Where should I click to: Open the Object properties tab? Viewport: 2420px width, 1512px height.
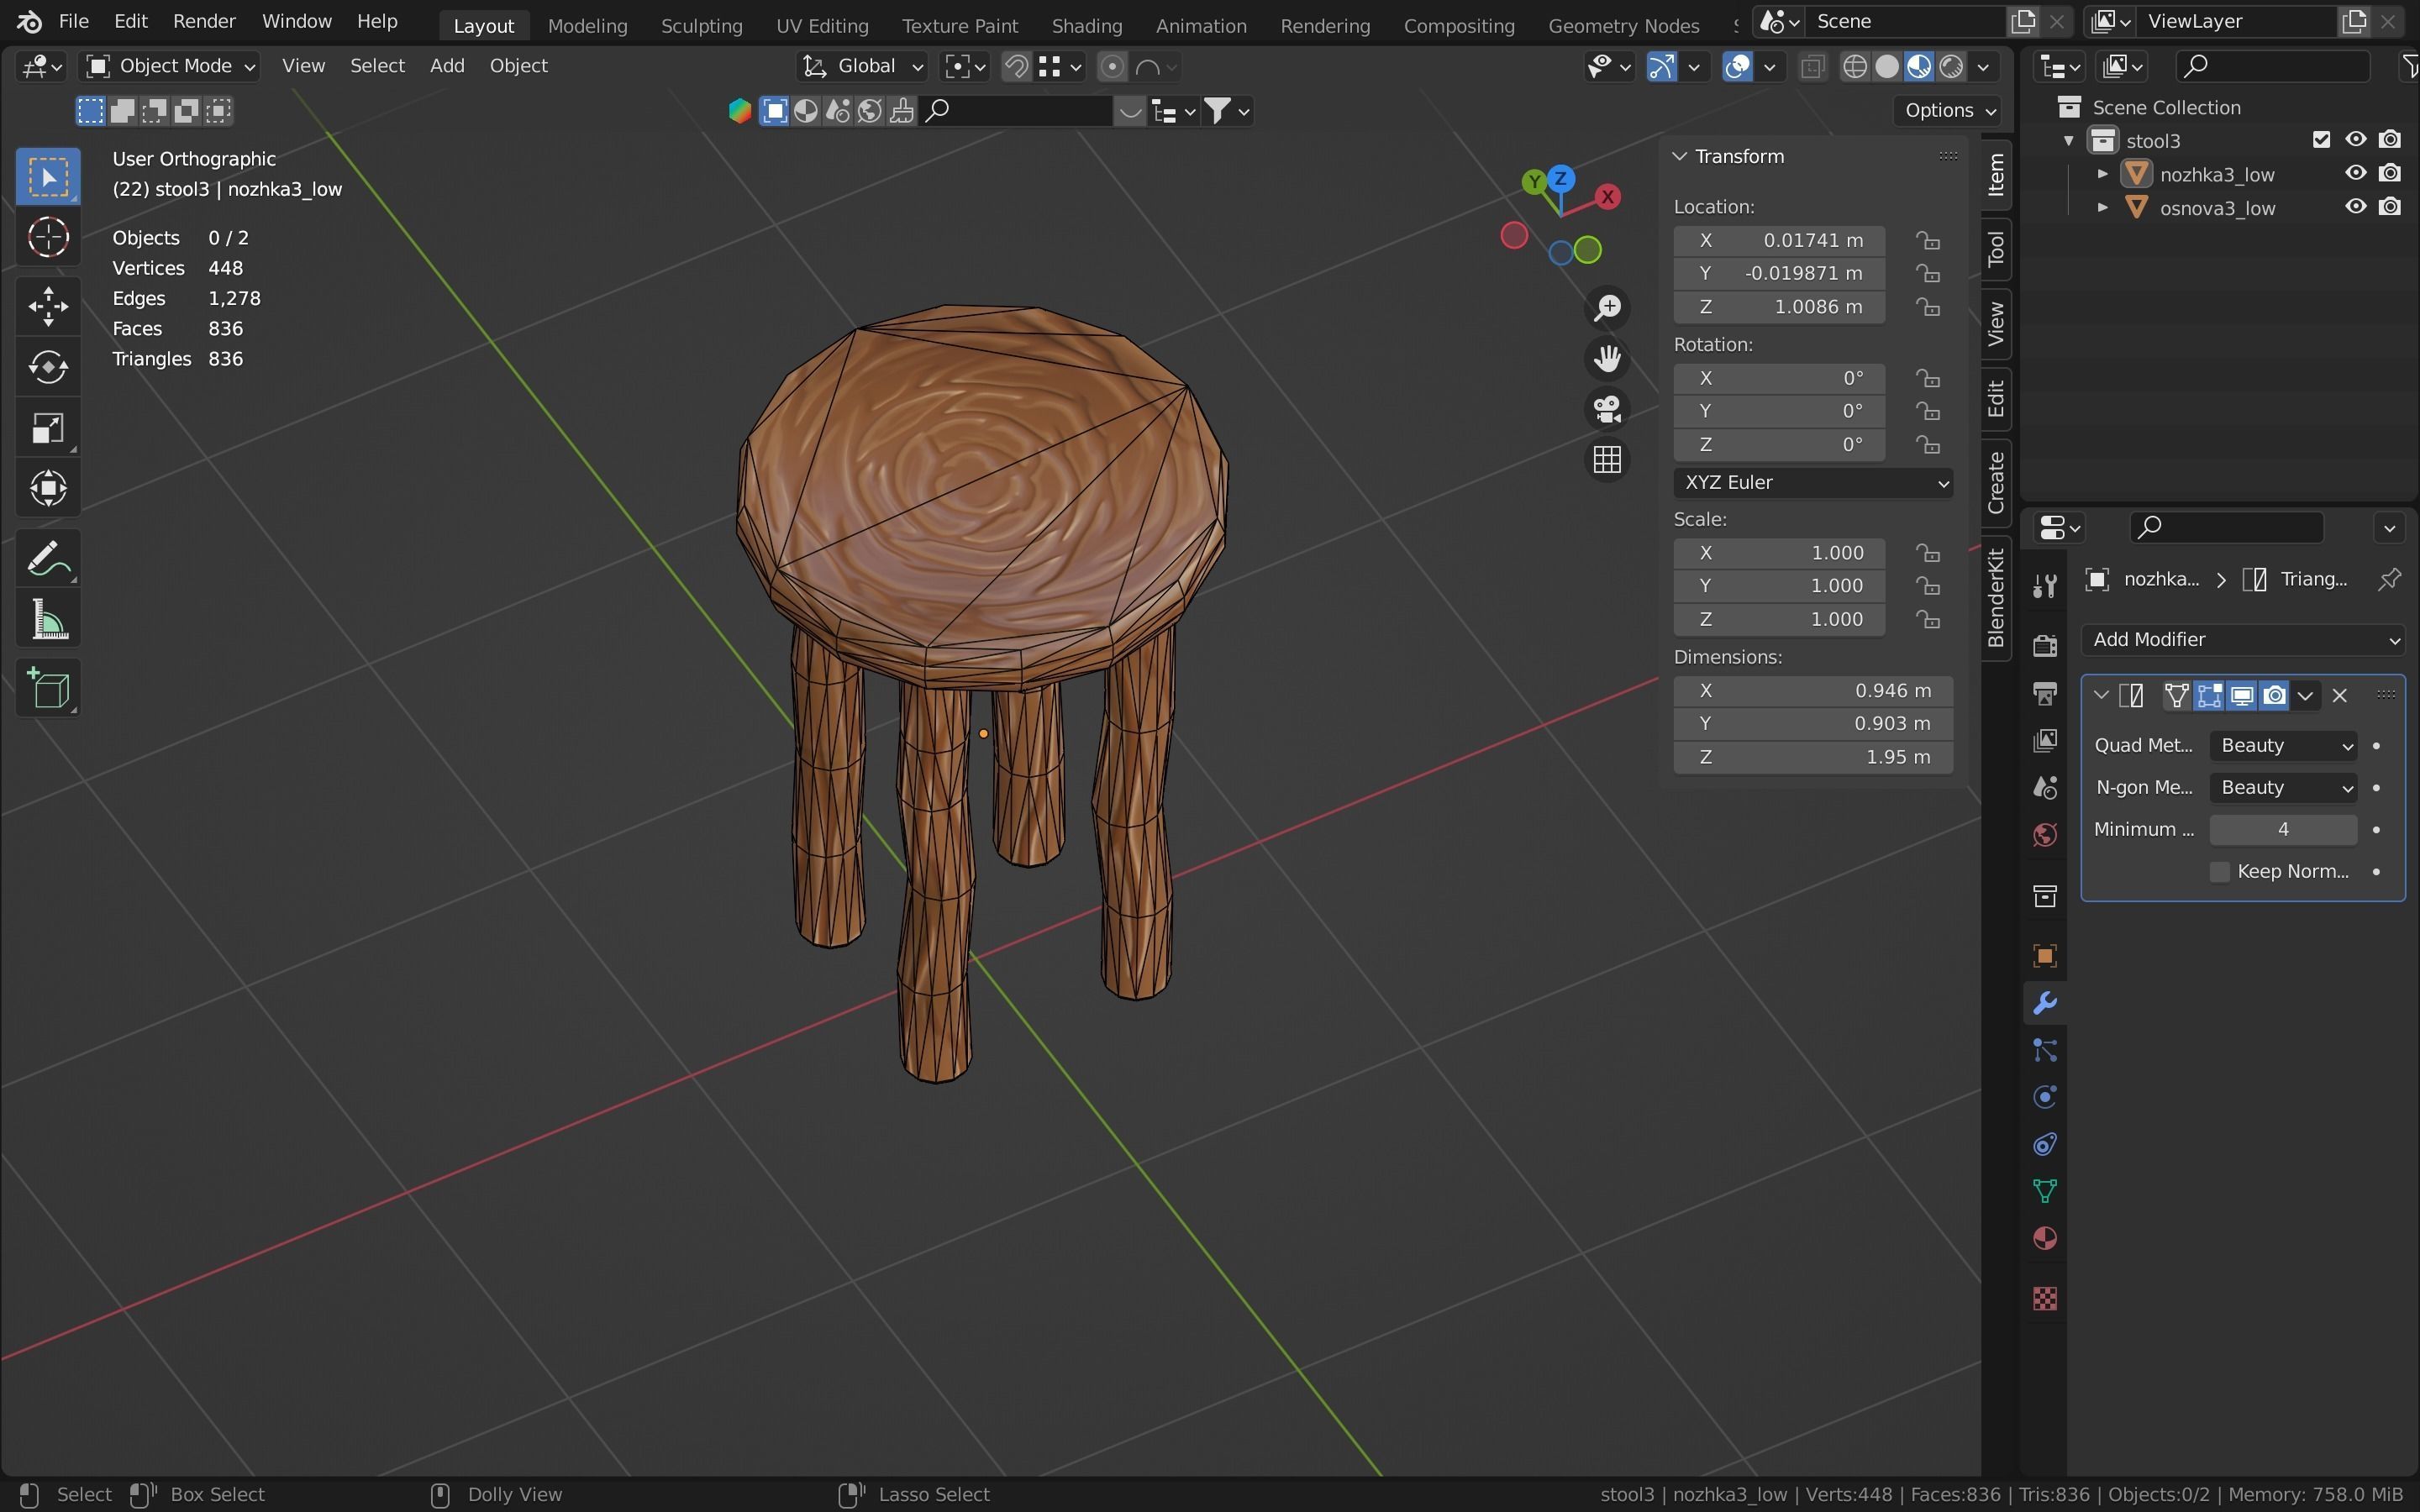click(2045, 955)
